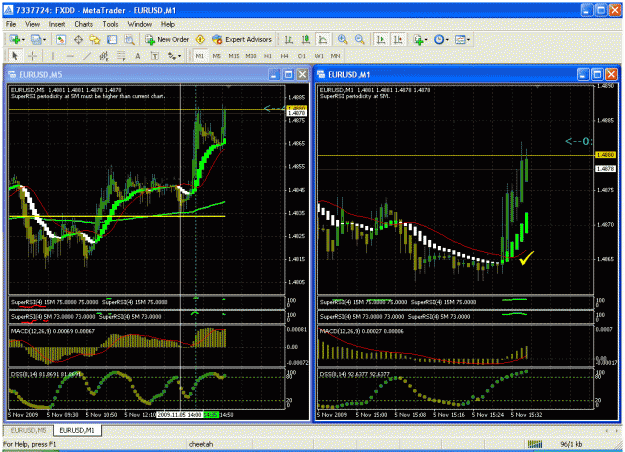This screenshot has height=452, width=625.
Task: Select the Horizontal Line drawing tool
Action: click(x=70, y=56)
